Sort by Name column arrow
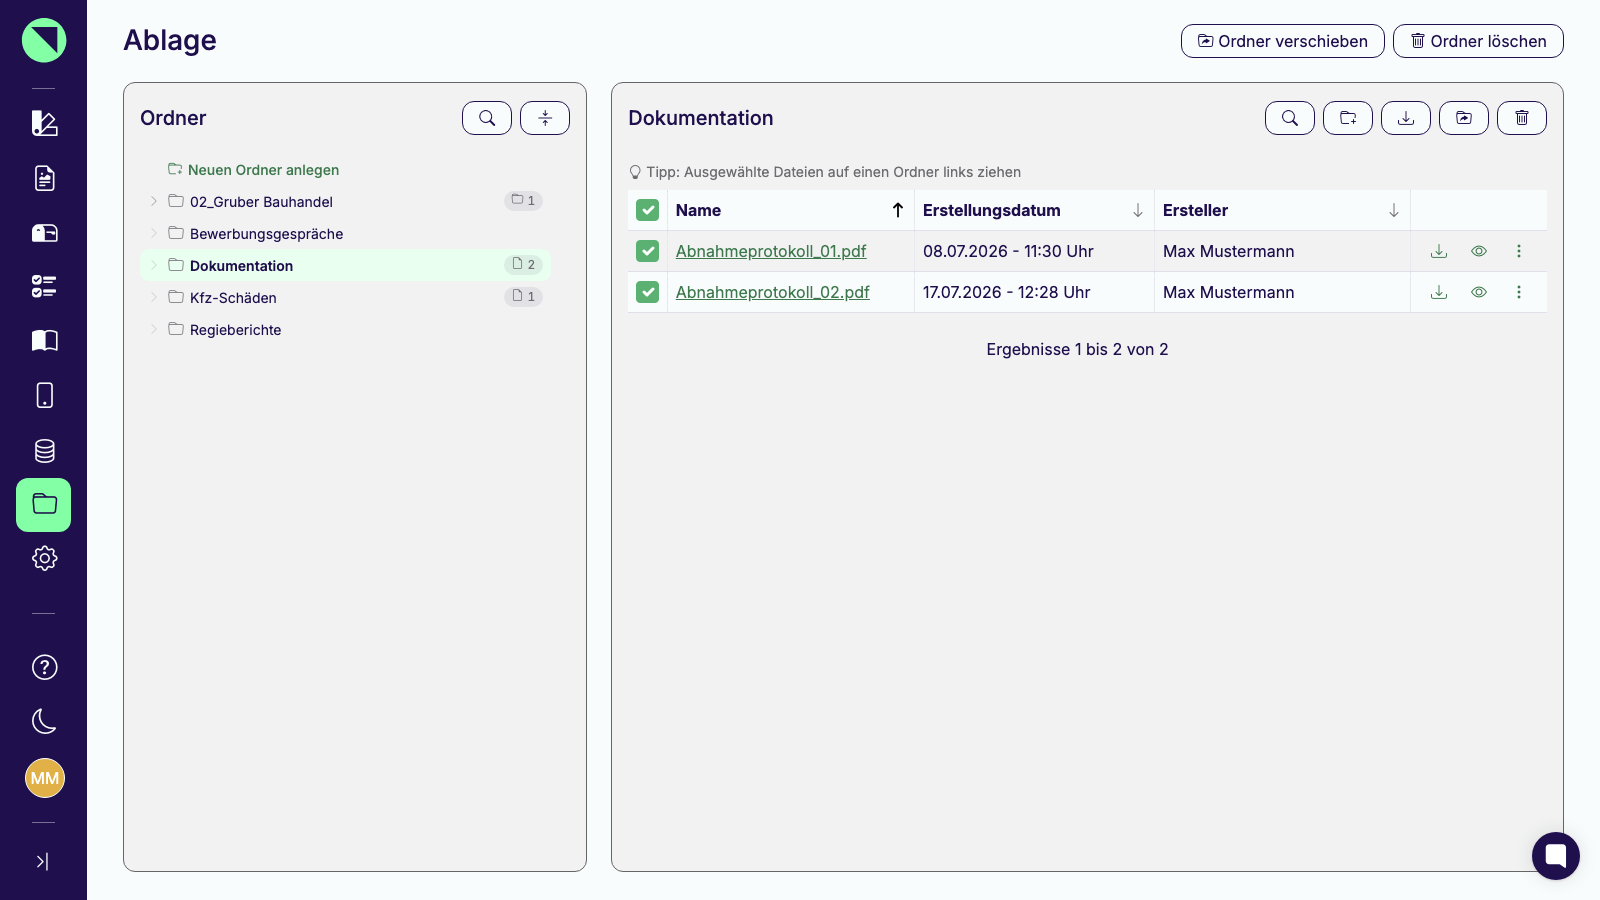This screenshot has height=900, width=1600. tap(898, 210)
